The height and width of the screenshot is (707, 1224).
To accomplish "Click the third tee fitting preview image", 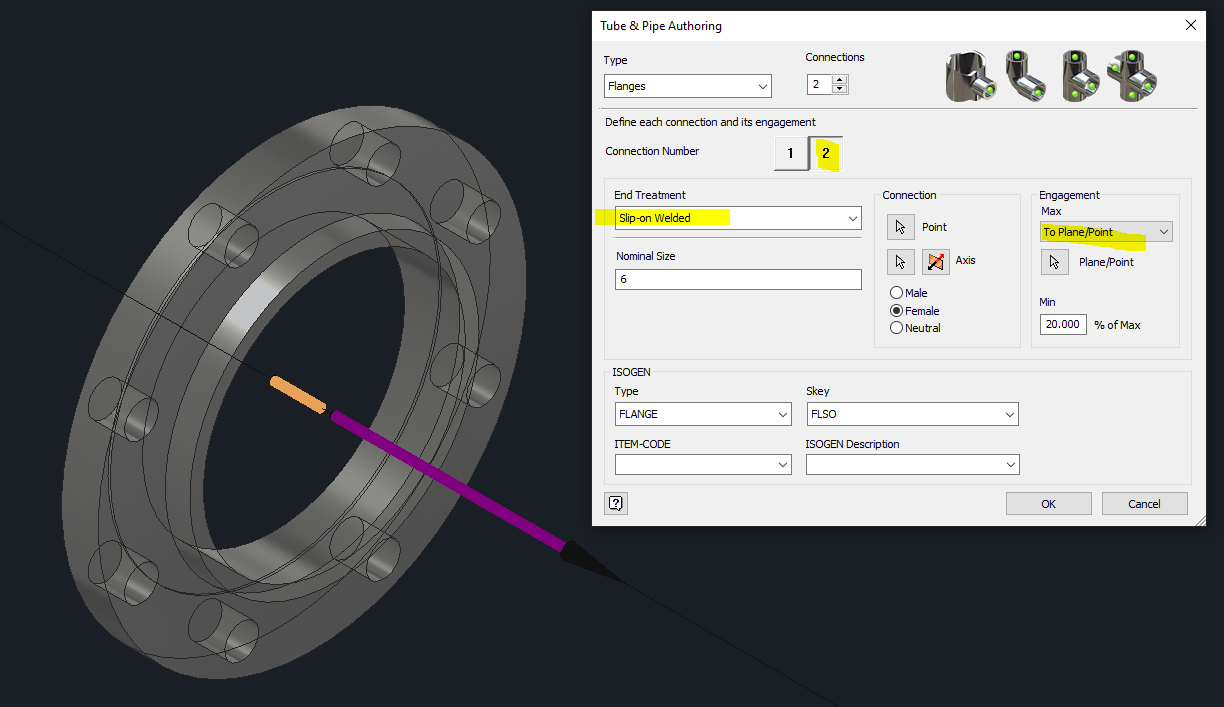I will 1082,76.
